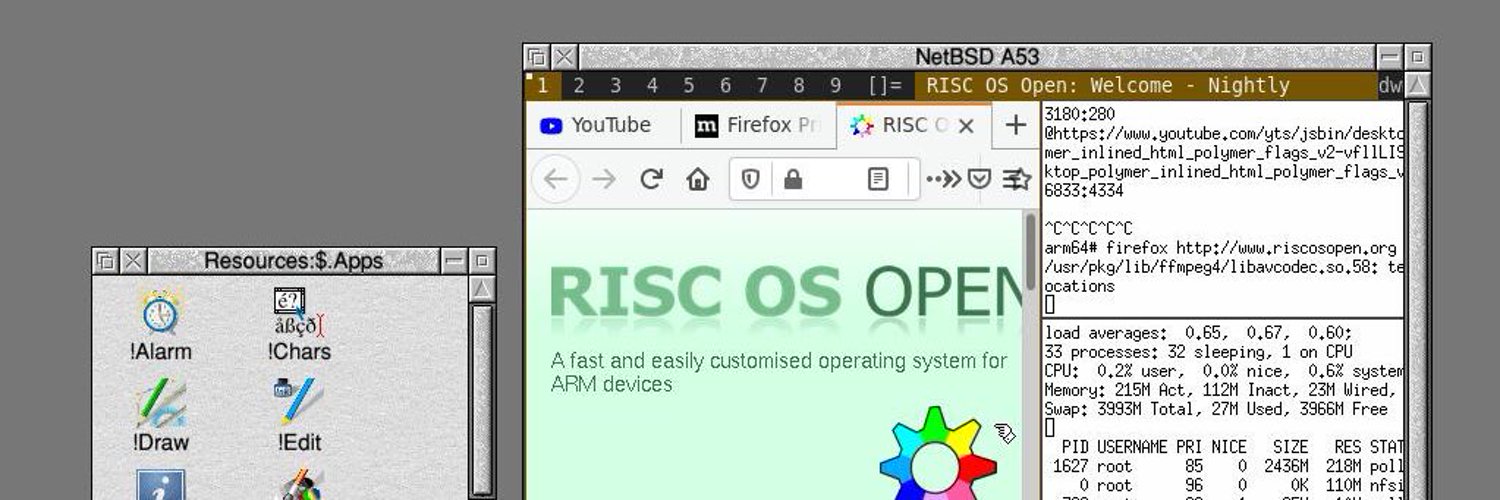
Task: Click the Firefox page vertical scrollbar thumb
Action: tap(1030, 250)
